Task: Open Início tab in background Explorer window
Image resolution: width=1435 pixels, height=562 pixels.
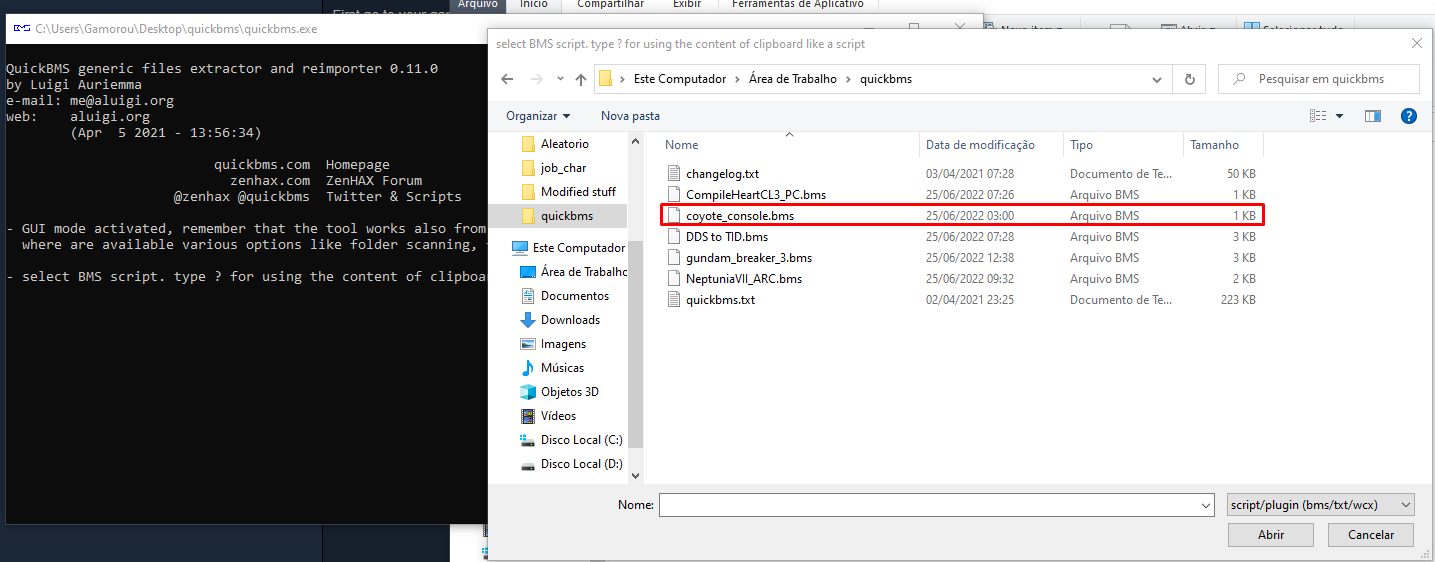Action: click(x=534, y=4)
